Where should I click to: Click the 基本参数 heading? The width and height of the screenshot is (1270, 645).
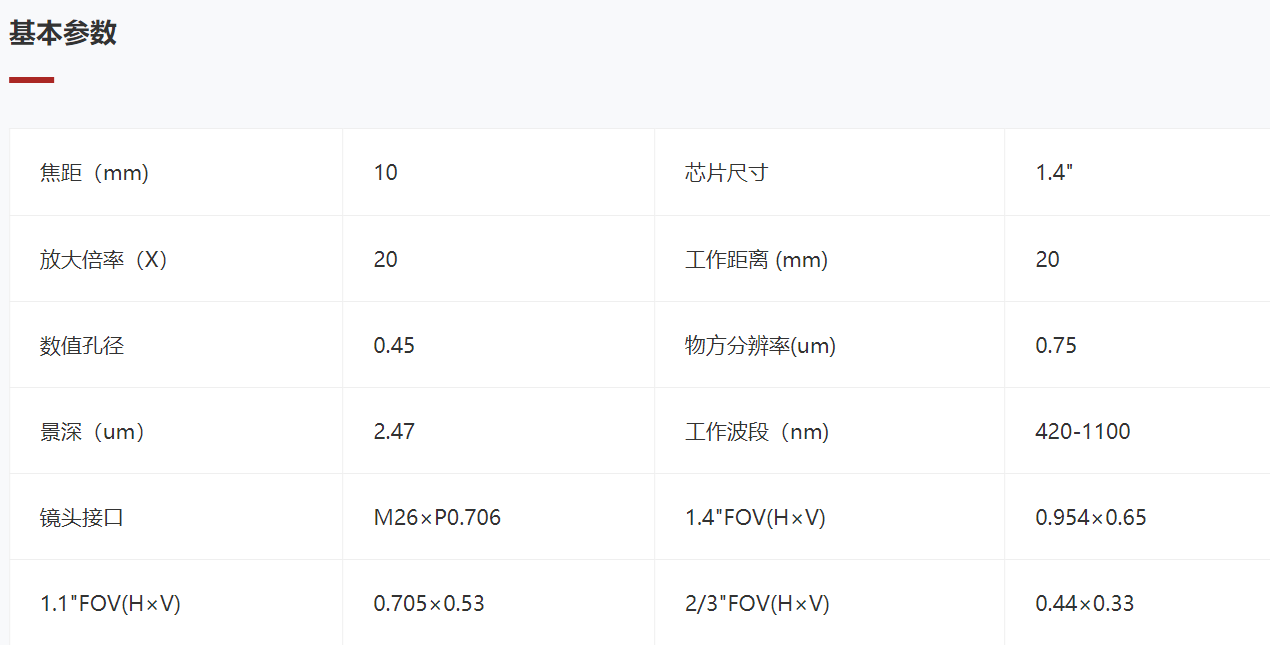[63, 33]
